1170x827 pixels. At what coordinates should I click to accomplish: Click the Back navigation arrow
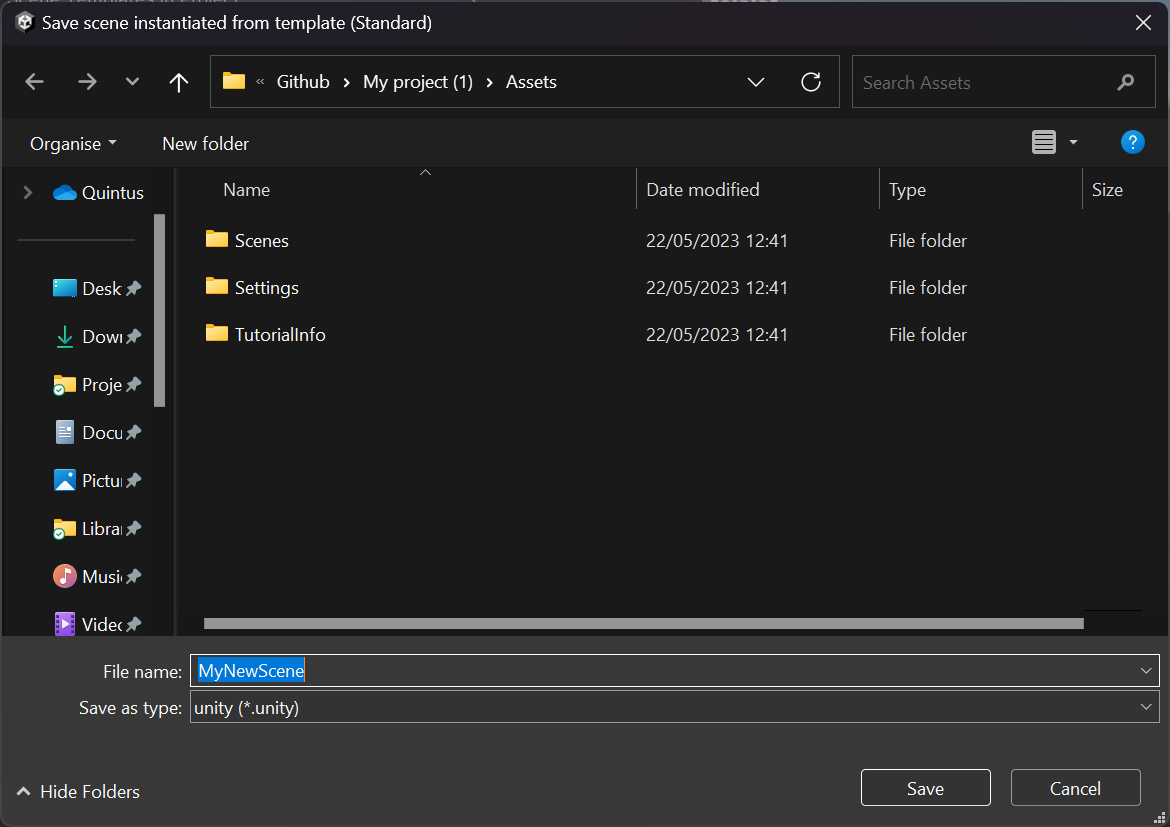pos(35,82)
